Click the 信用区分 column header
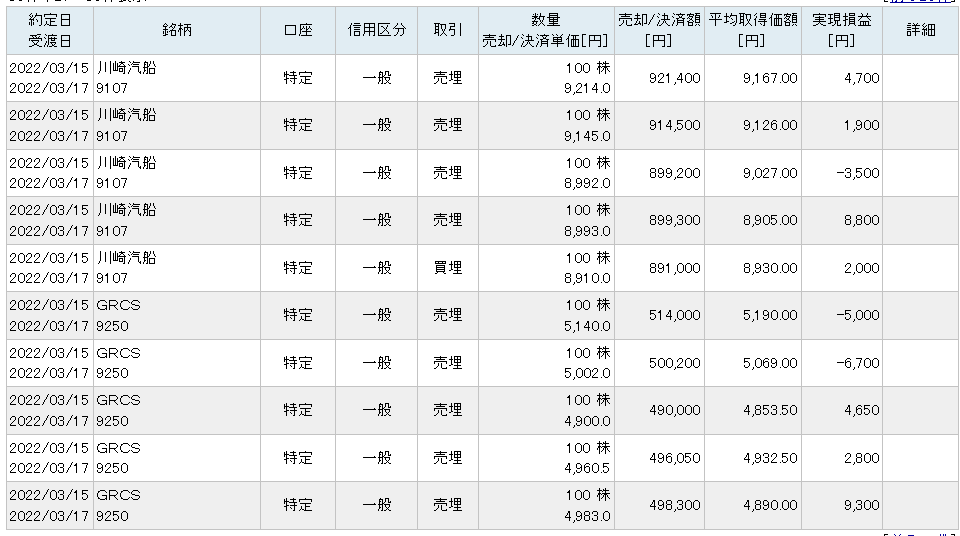 tap(377, 31)
